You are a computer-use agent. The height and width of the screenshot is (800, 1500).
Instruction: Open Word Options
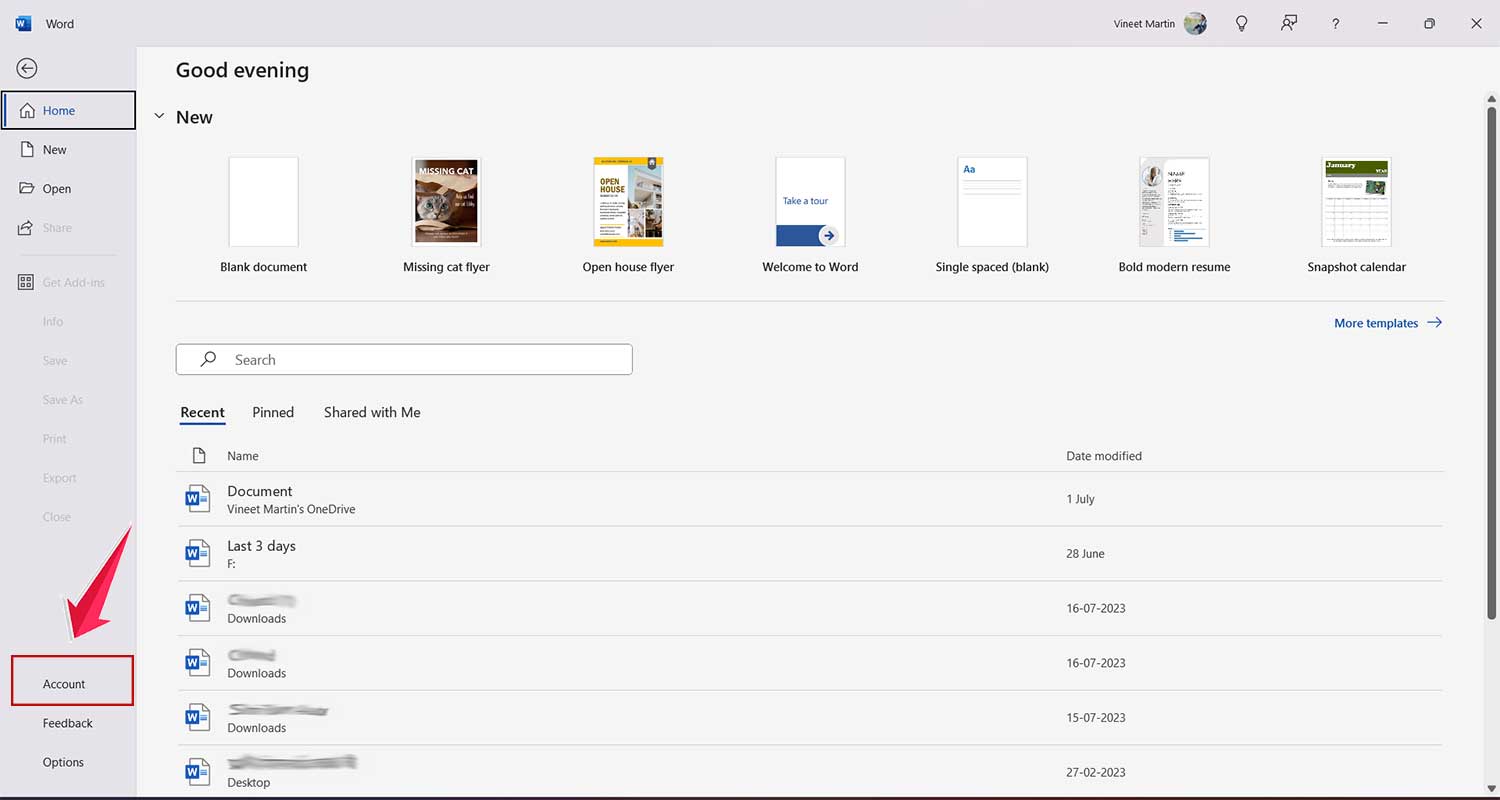63,761
